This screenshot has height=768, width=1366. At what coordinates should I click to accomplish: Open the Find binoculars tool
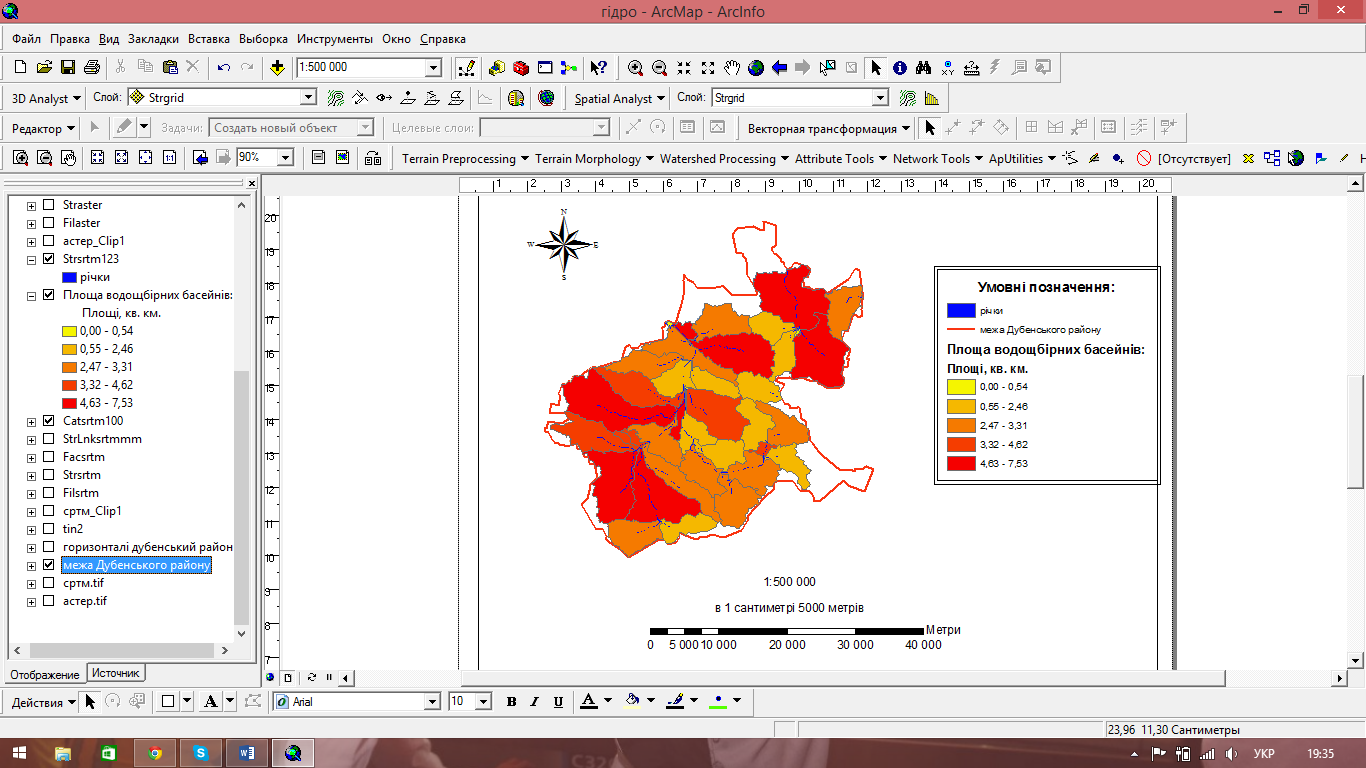(x=923, y=68)
